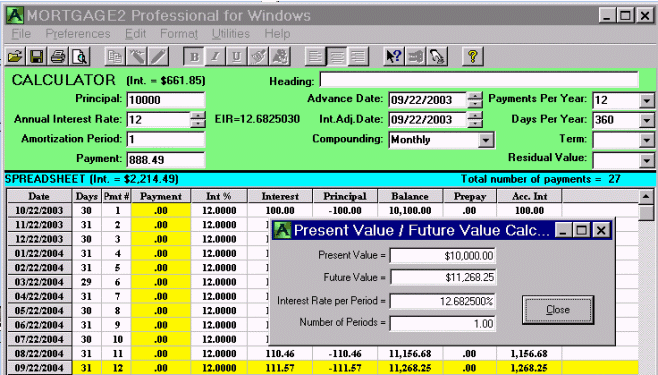Click the pencil edit toolbar icon

pos(159,56)
